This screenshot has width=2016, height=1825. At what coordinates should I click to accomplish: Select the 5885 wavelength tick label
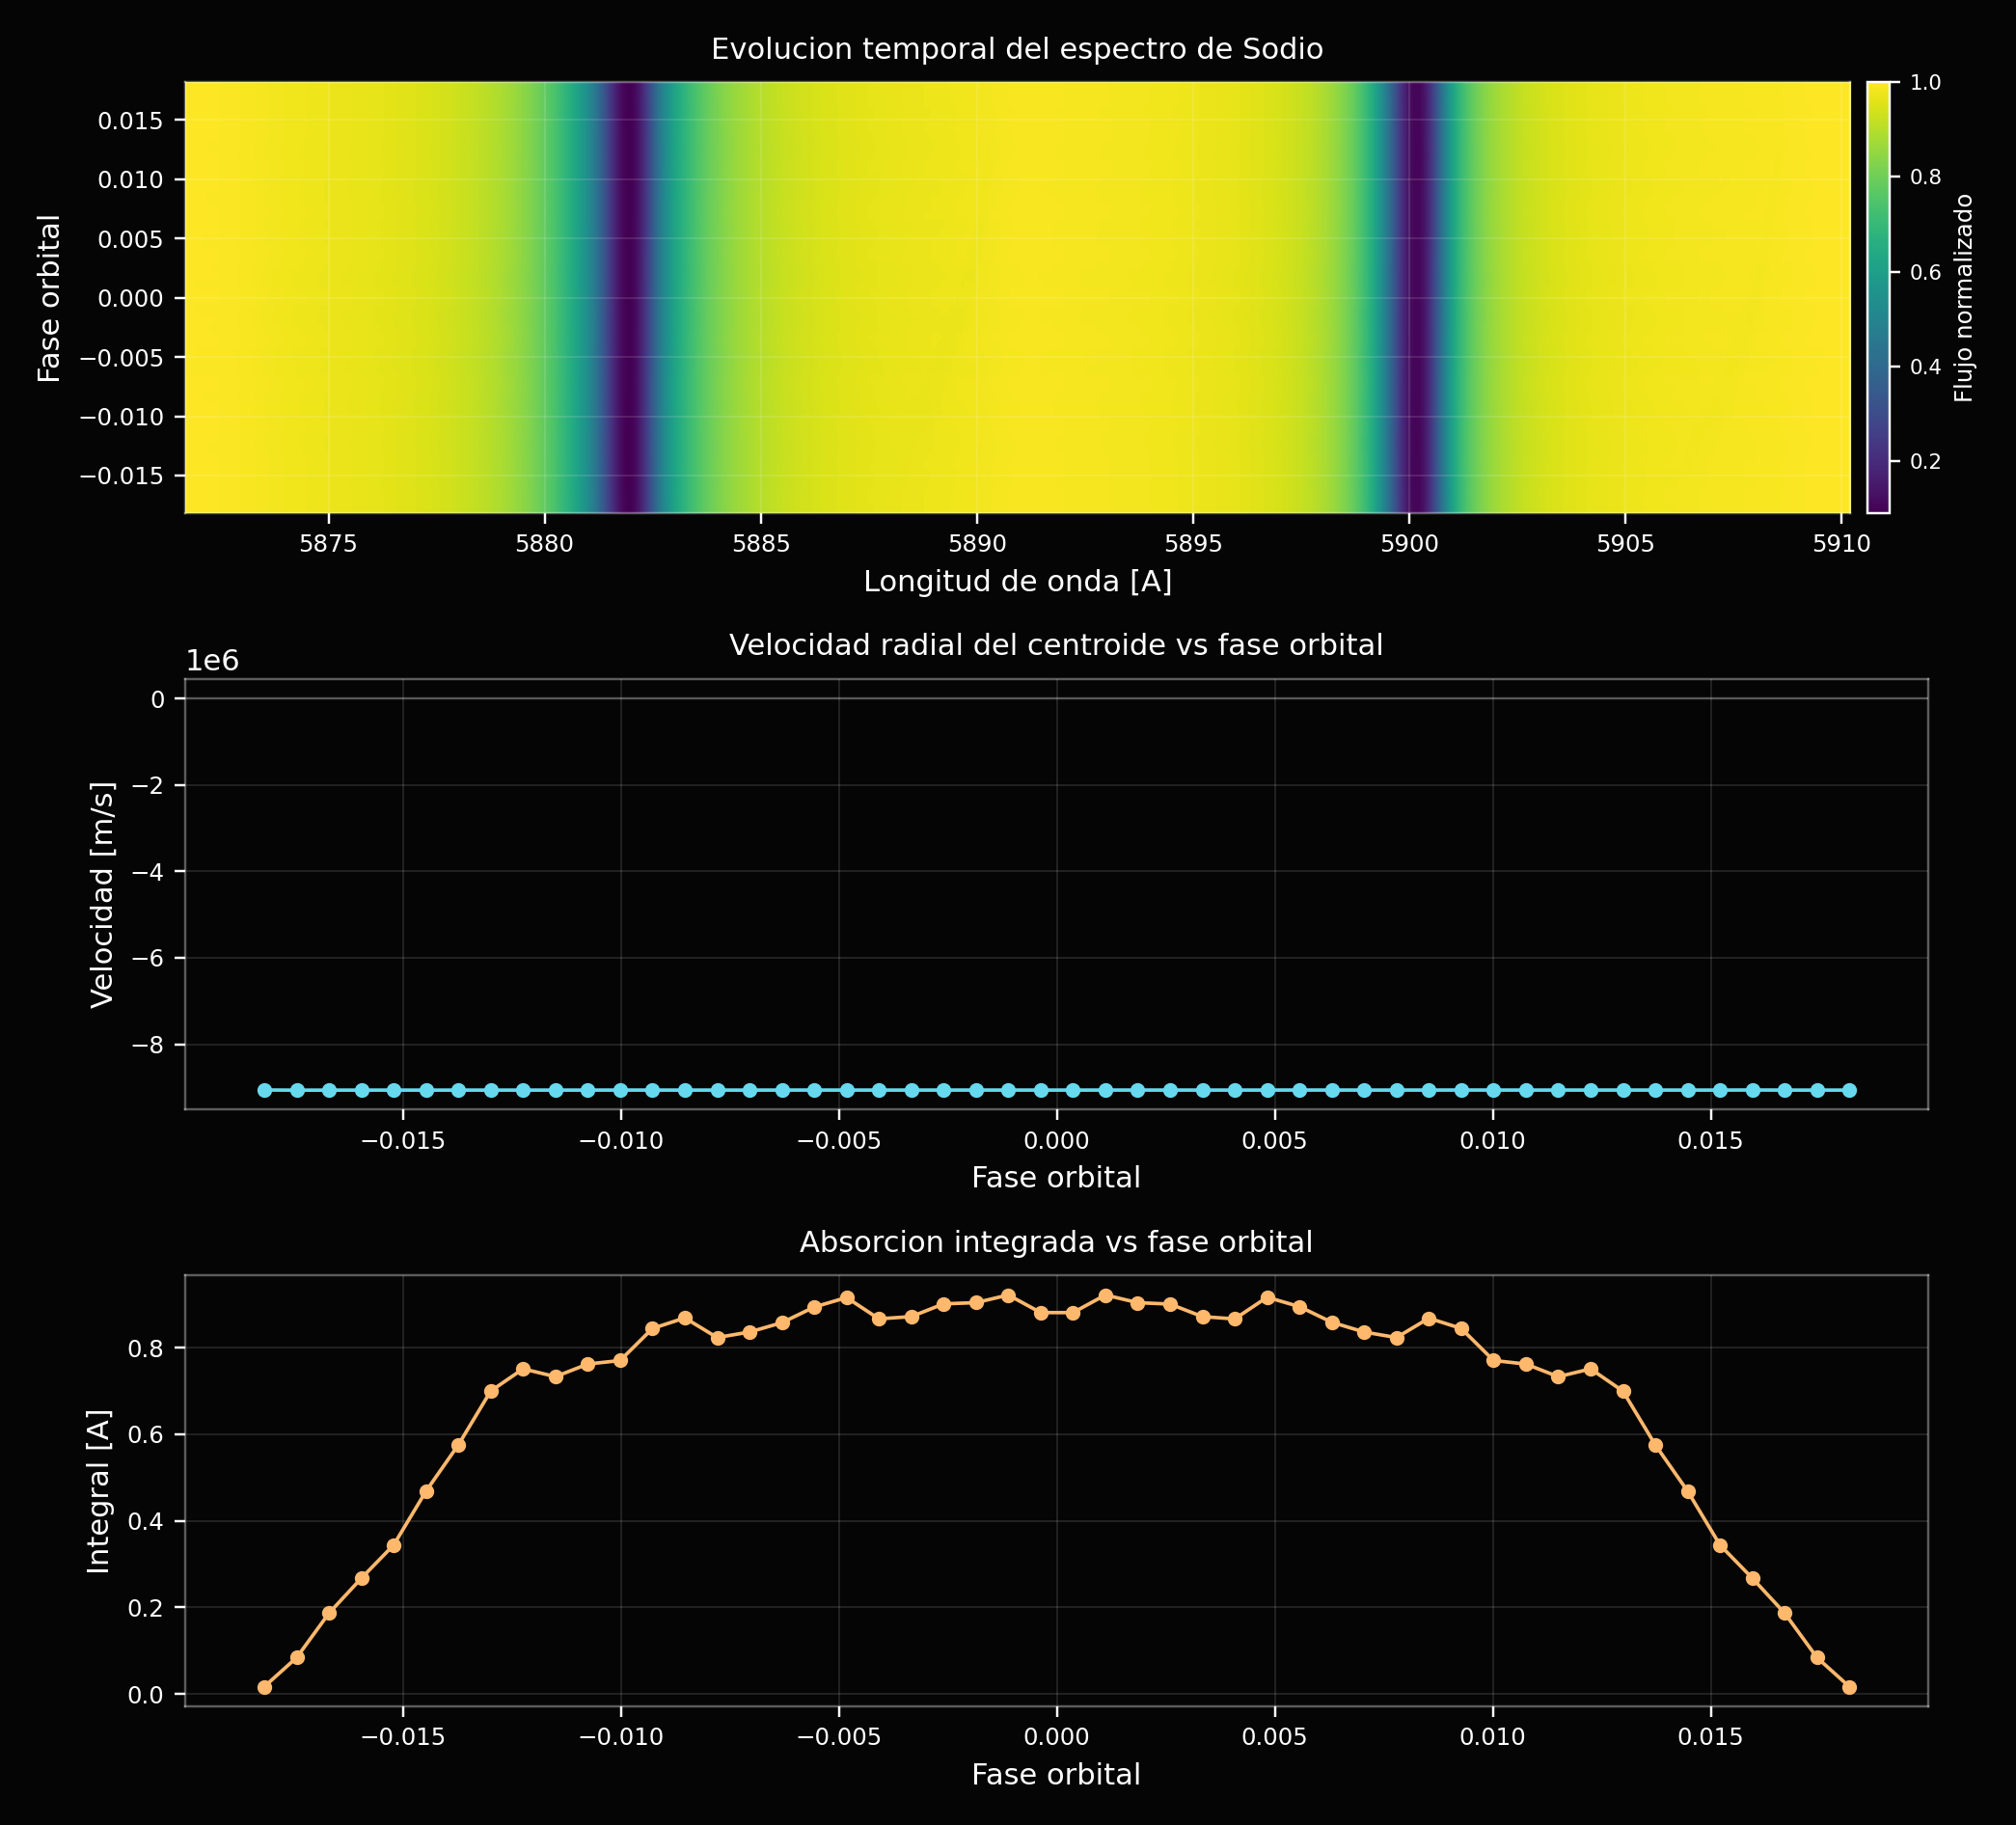pyautogui.click(x=761, y=545)
